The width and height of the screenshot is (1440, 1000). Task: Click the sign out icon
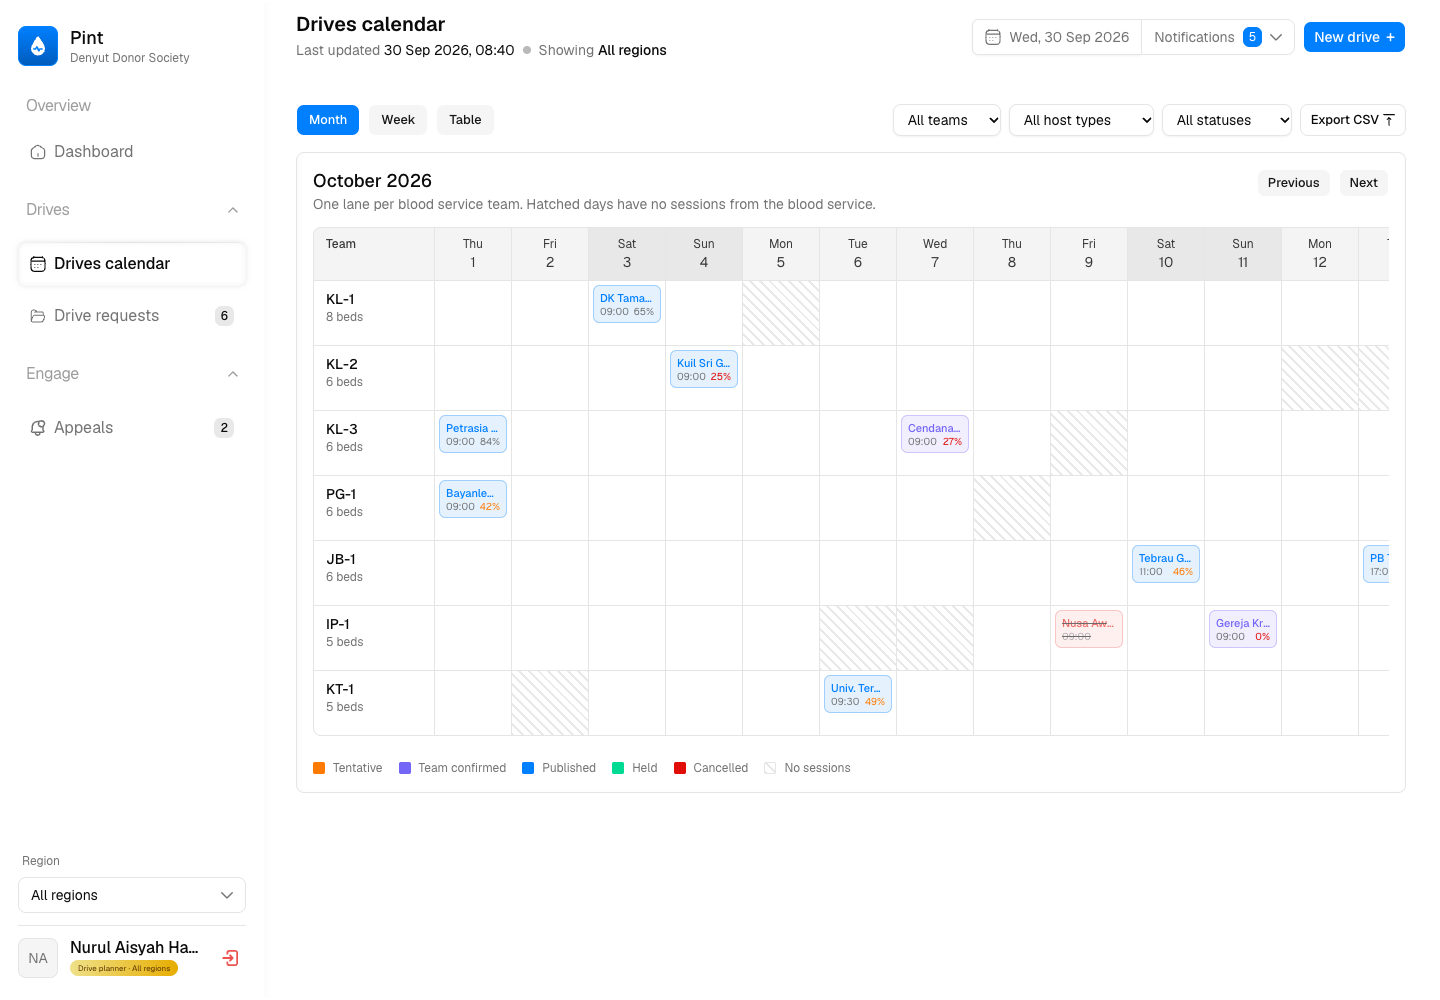(230, 958)
